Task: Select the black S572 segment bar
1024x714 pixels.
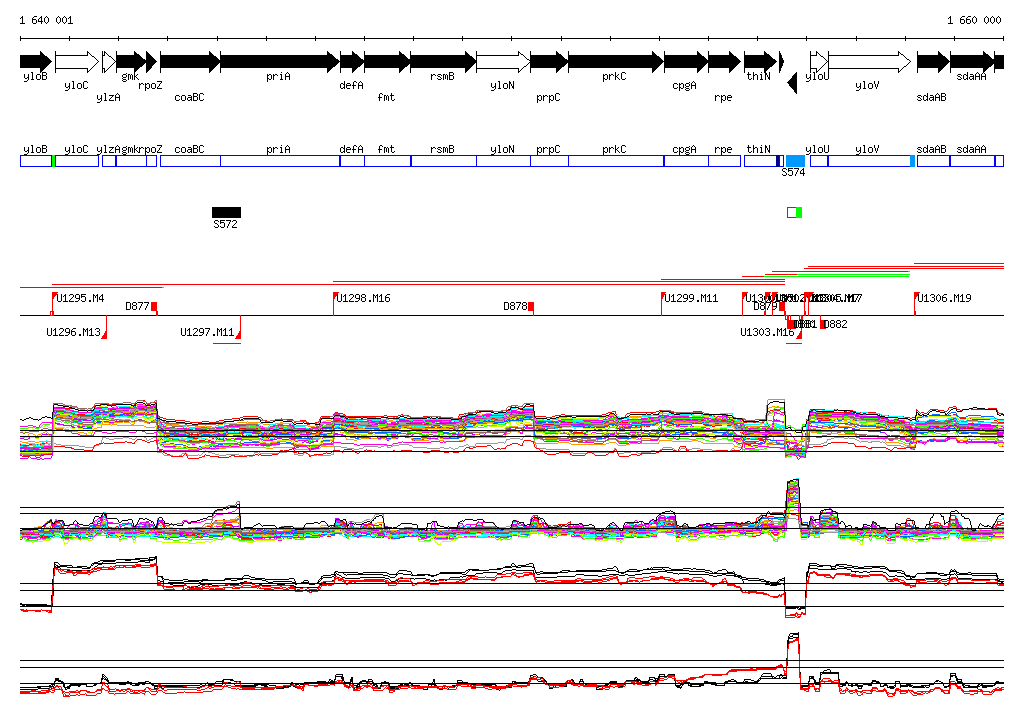Action: pos(226,212)
